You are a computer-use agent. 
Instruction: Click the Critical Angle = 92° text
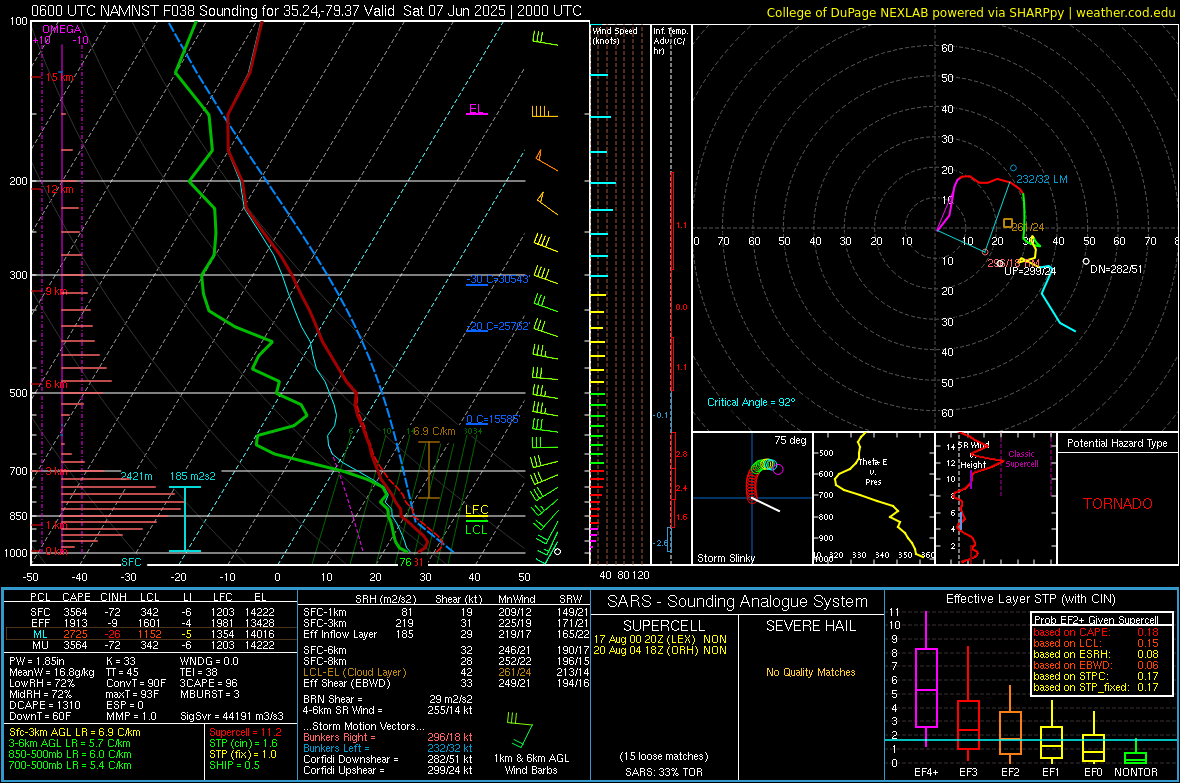tap(751, 402)
